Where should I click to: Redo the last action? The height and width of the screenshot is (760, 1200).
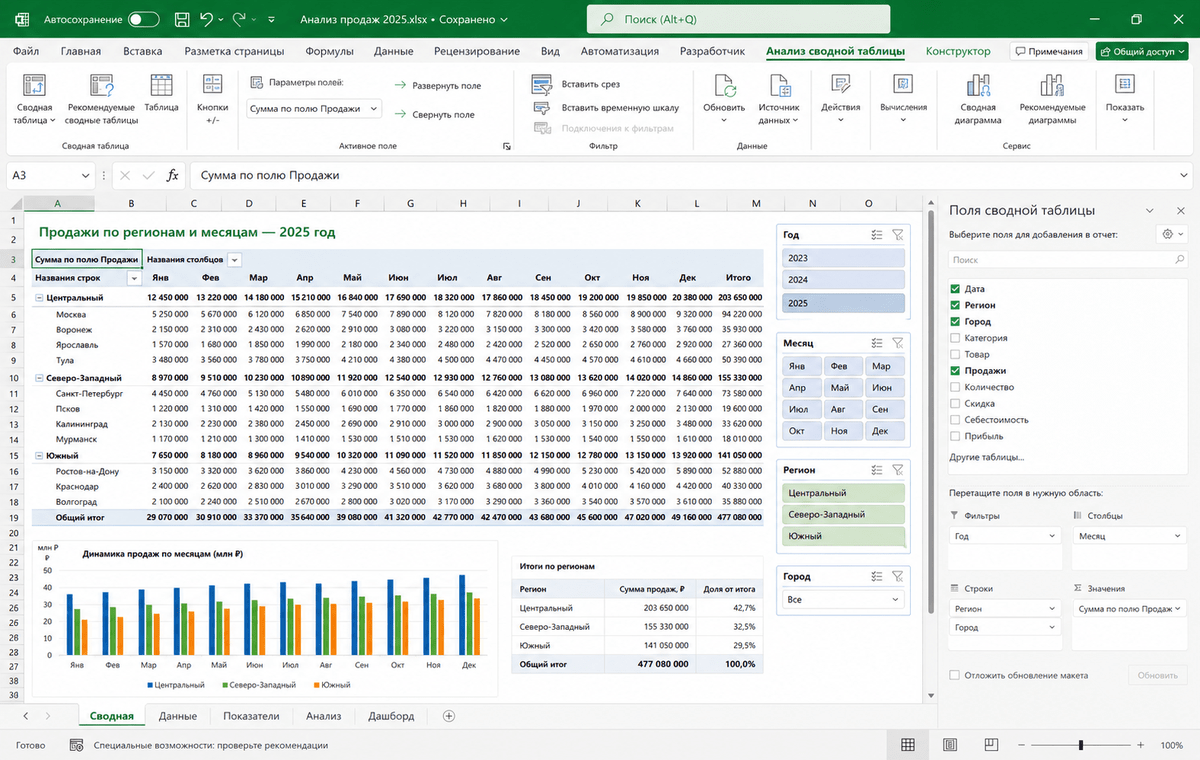[239, 19]
